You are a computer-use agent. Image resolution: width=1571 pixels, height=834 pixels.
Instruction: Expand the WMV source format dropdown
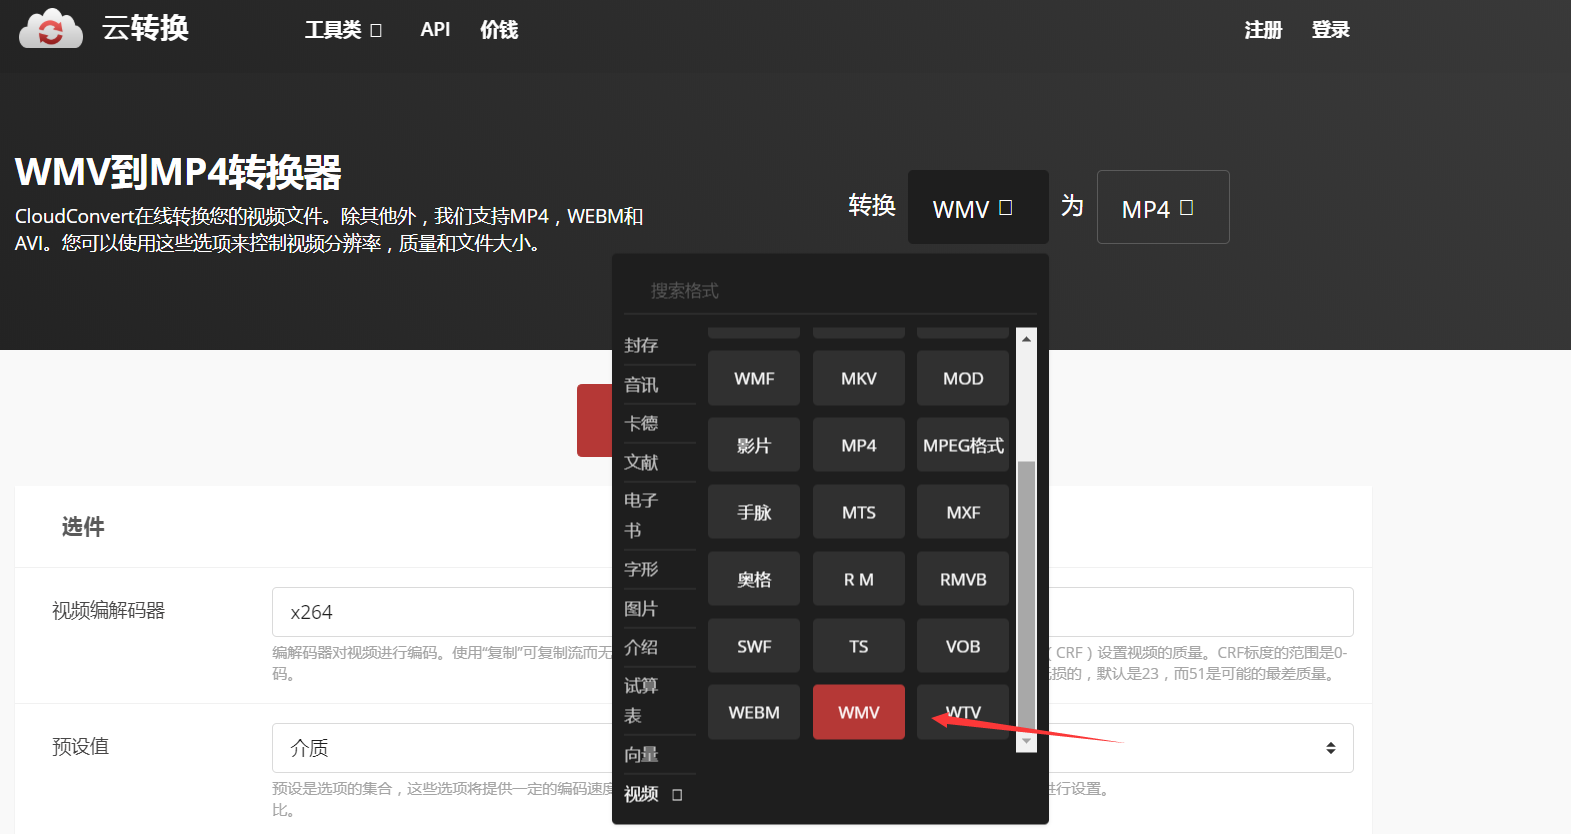coord(978,207)
